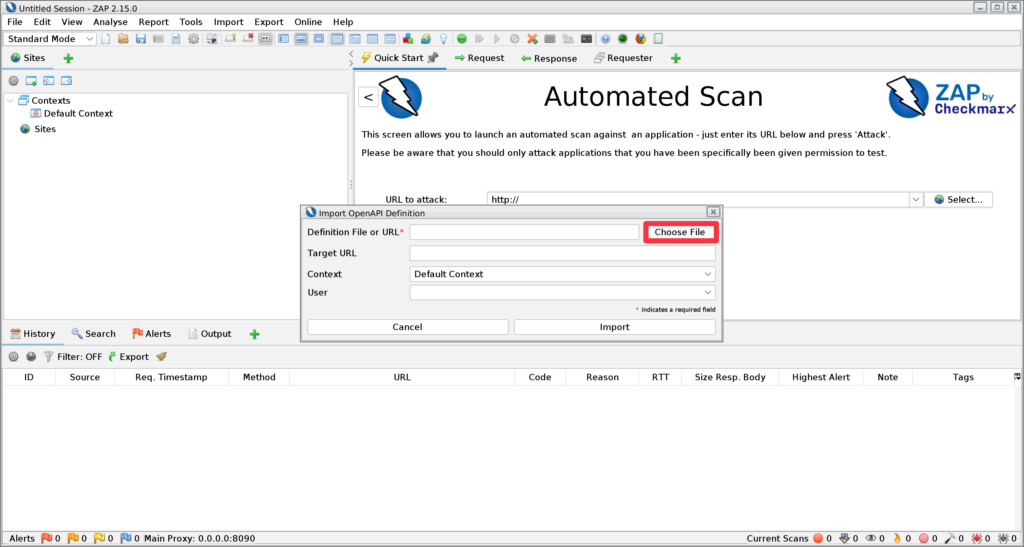Image resolution: width=1024 pixels, height=547 pixels.
Task: Click the globe icon in History toolbar
Action: coord(31,357)
